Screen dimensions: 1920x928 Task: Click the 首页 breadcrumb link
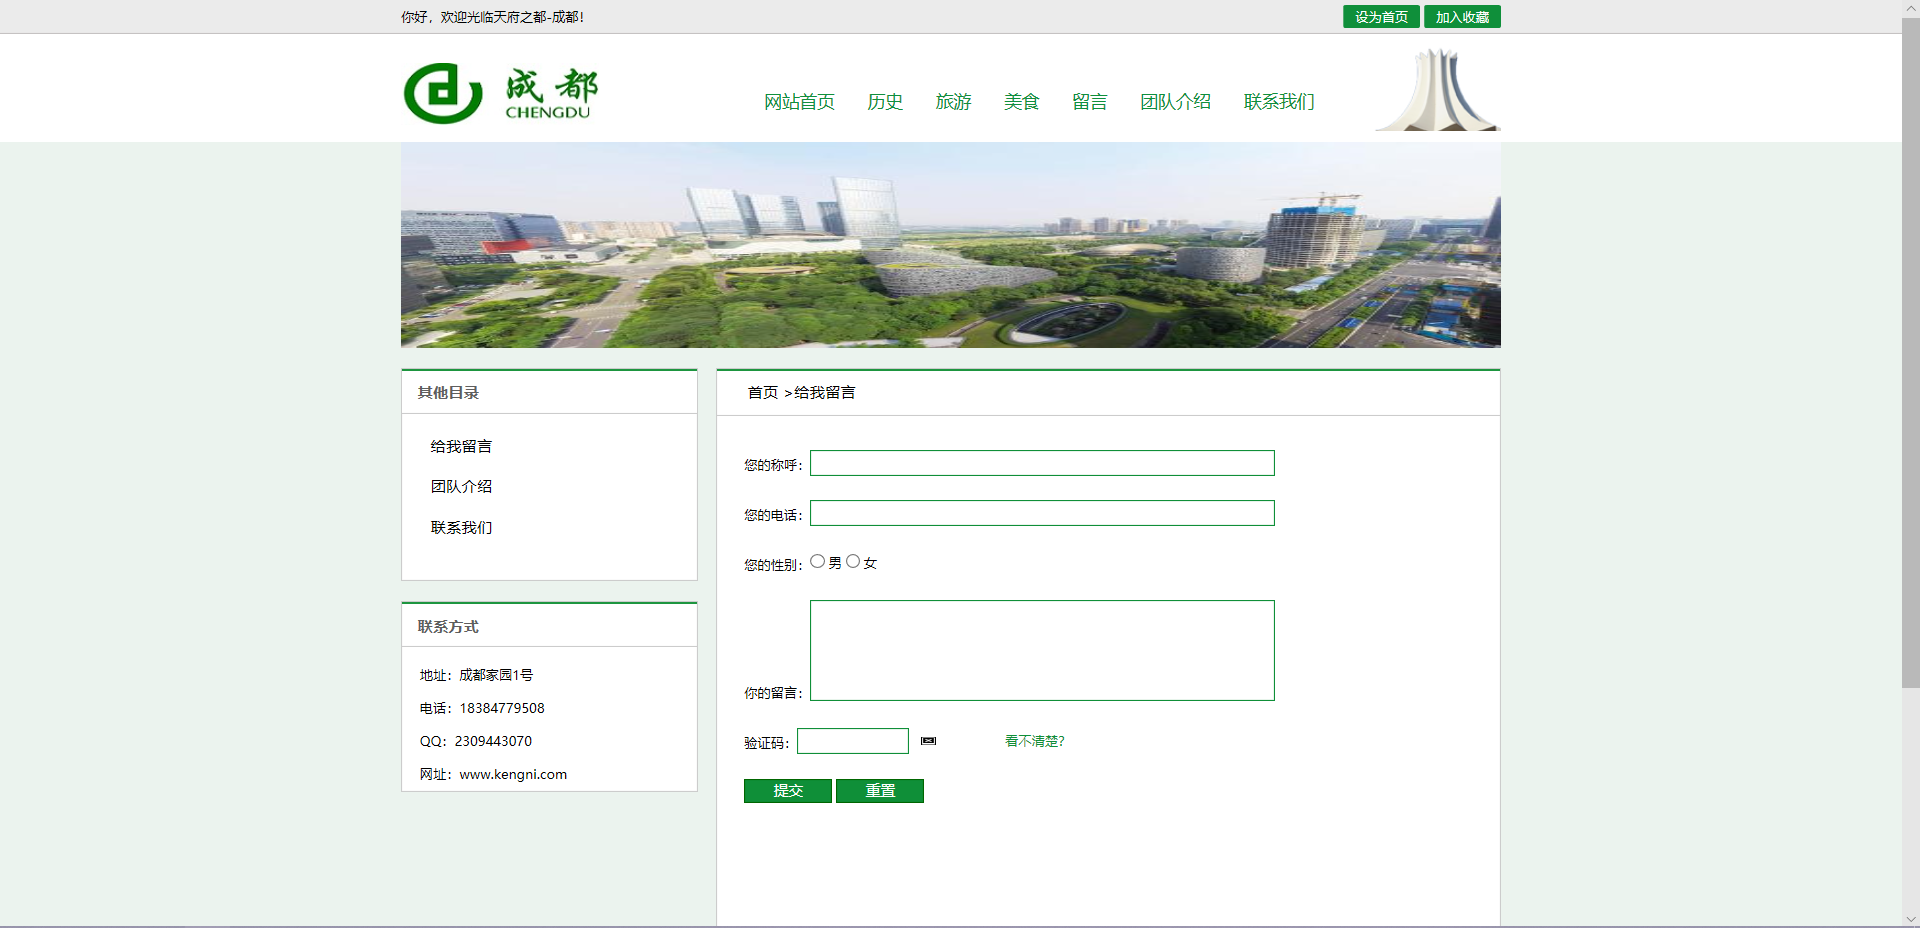pyautogui.click(x=763, y=392)
